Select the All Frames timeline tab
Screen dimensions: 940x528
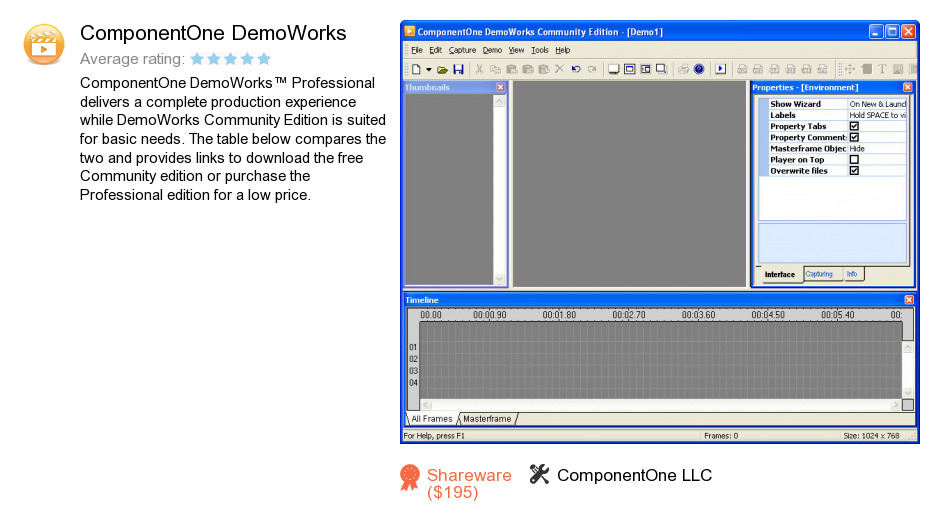pyautogui.click(x=432, y=419)
